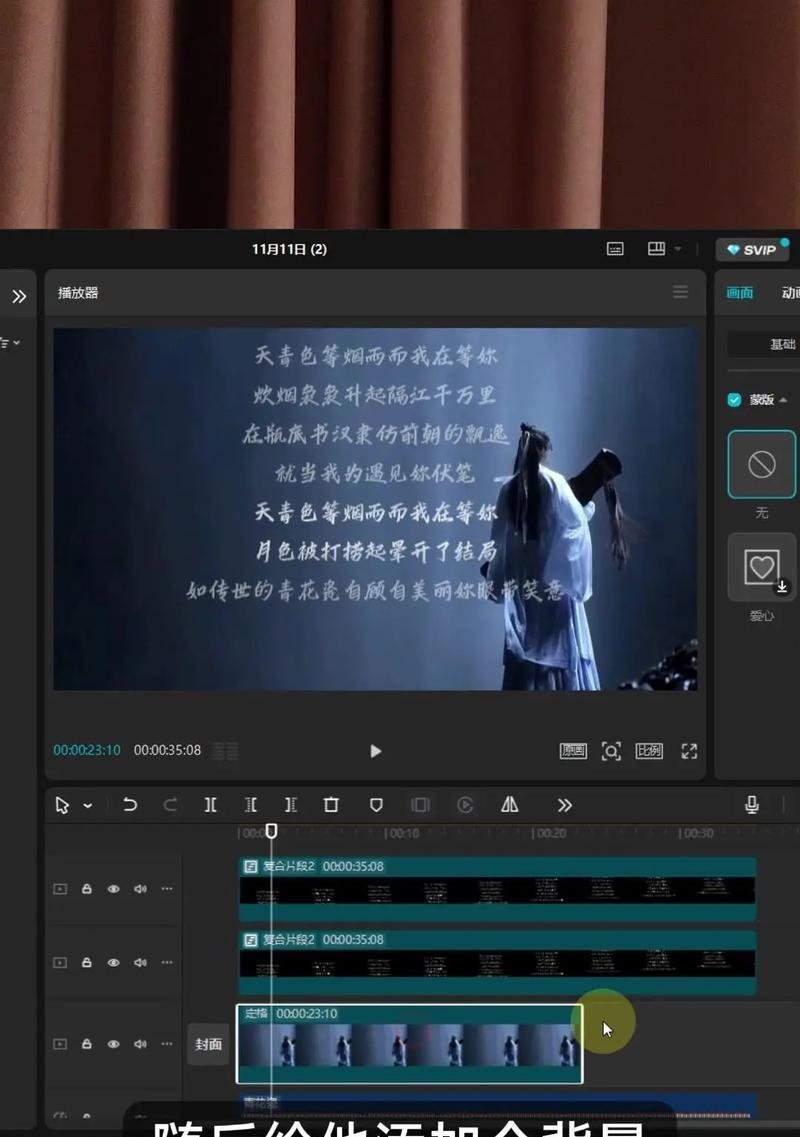Mirror the clip with flip icon
Image resolution: width=800 pixels, height=1137 pixels.
pos(510,804)
